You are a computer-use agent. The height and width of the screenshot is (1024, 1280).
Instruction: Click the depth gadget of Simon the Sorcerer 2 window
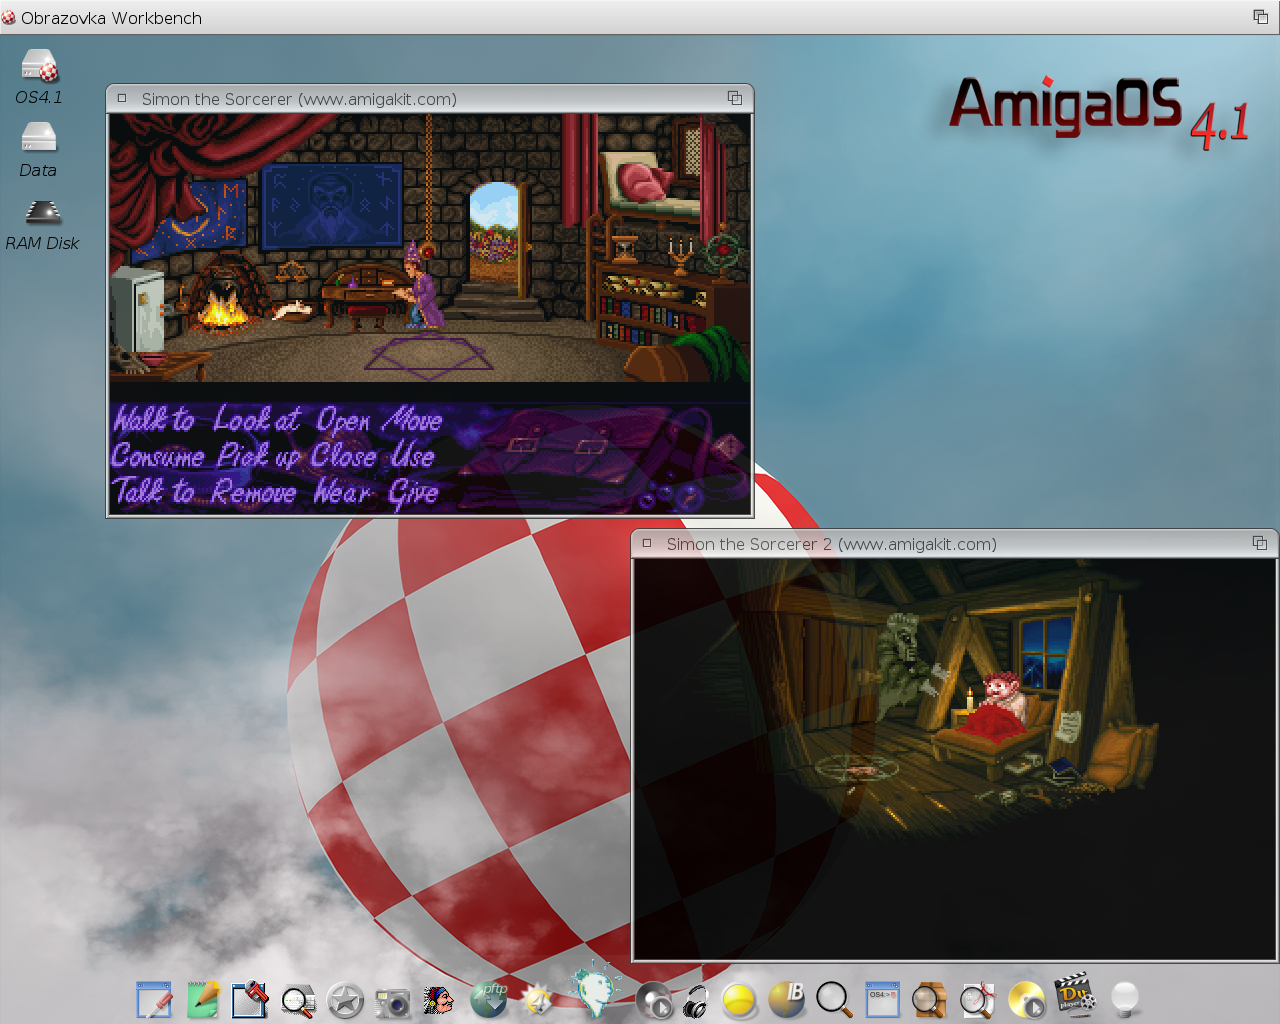[x=1260, y=543]
